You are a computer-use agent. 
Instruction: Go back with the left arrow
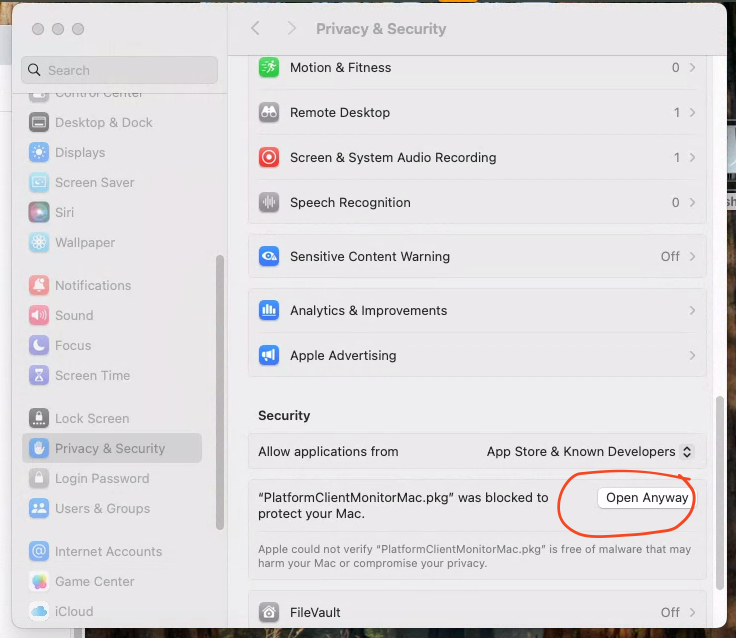point(255,29)
